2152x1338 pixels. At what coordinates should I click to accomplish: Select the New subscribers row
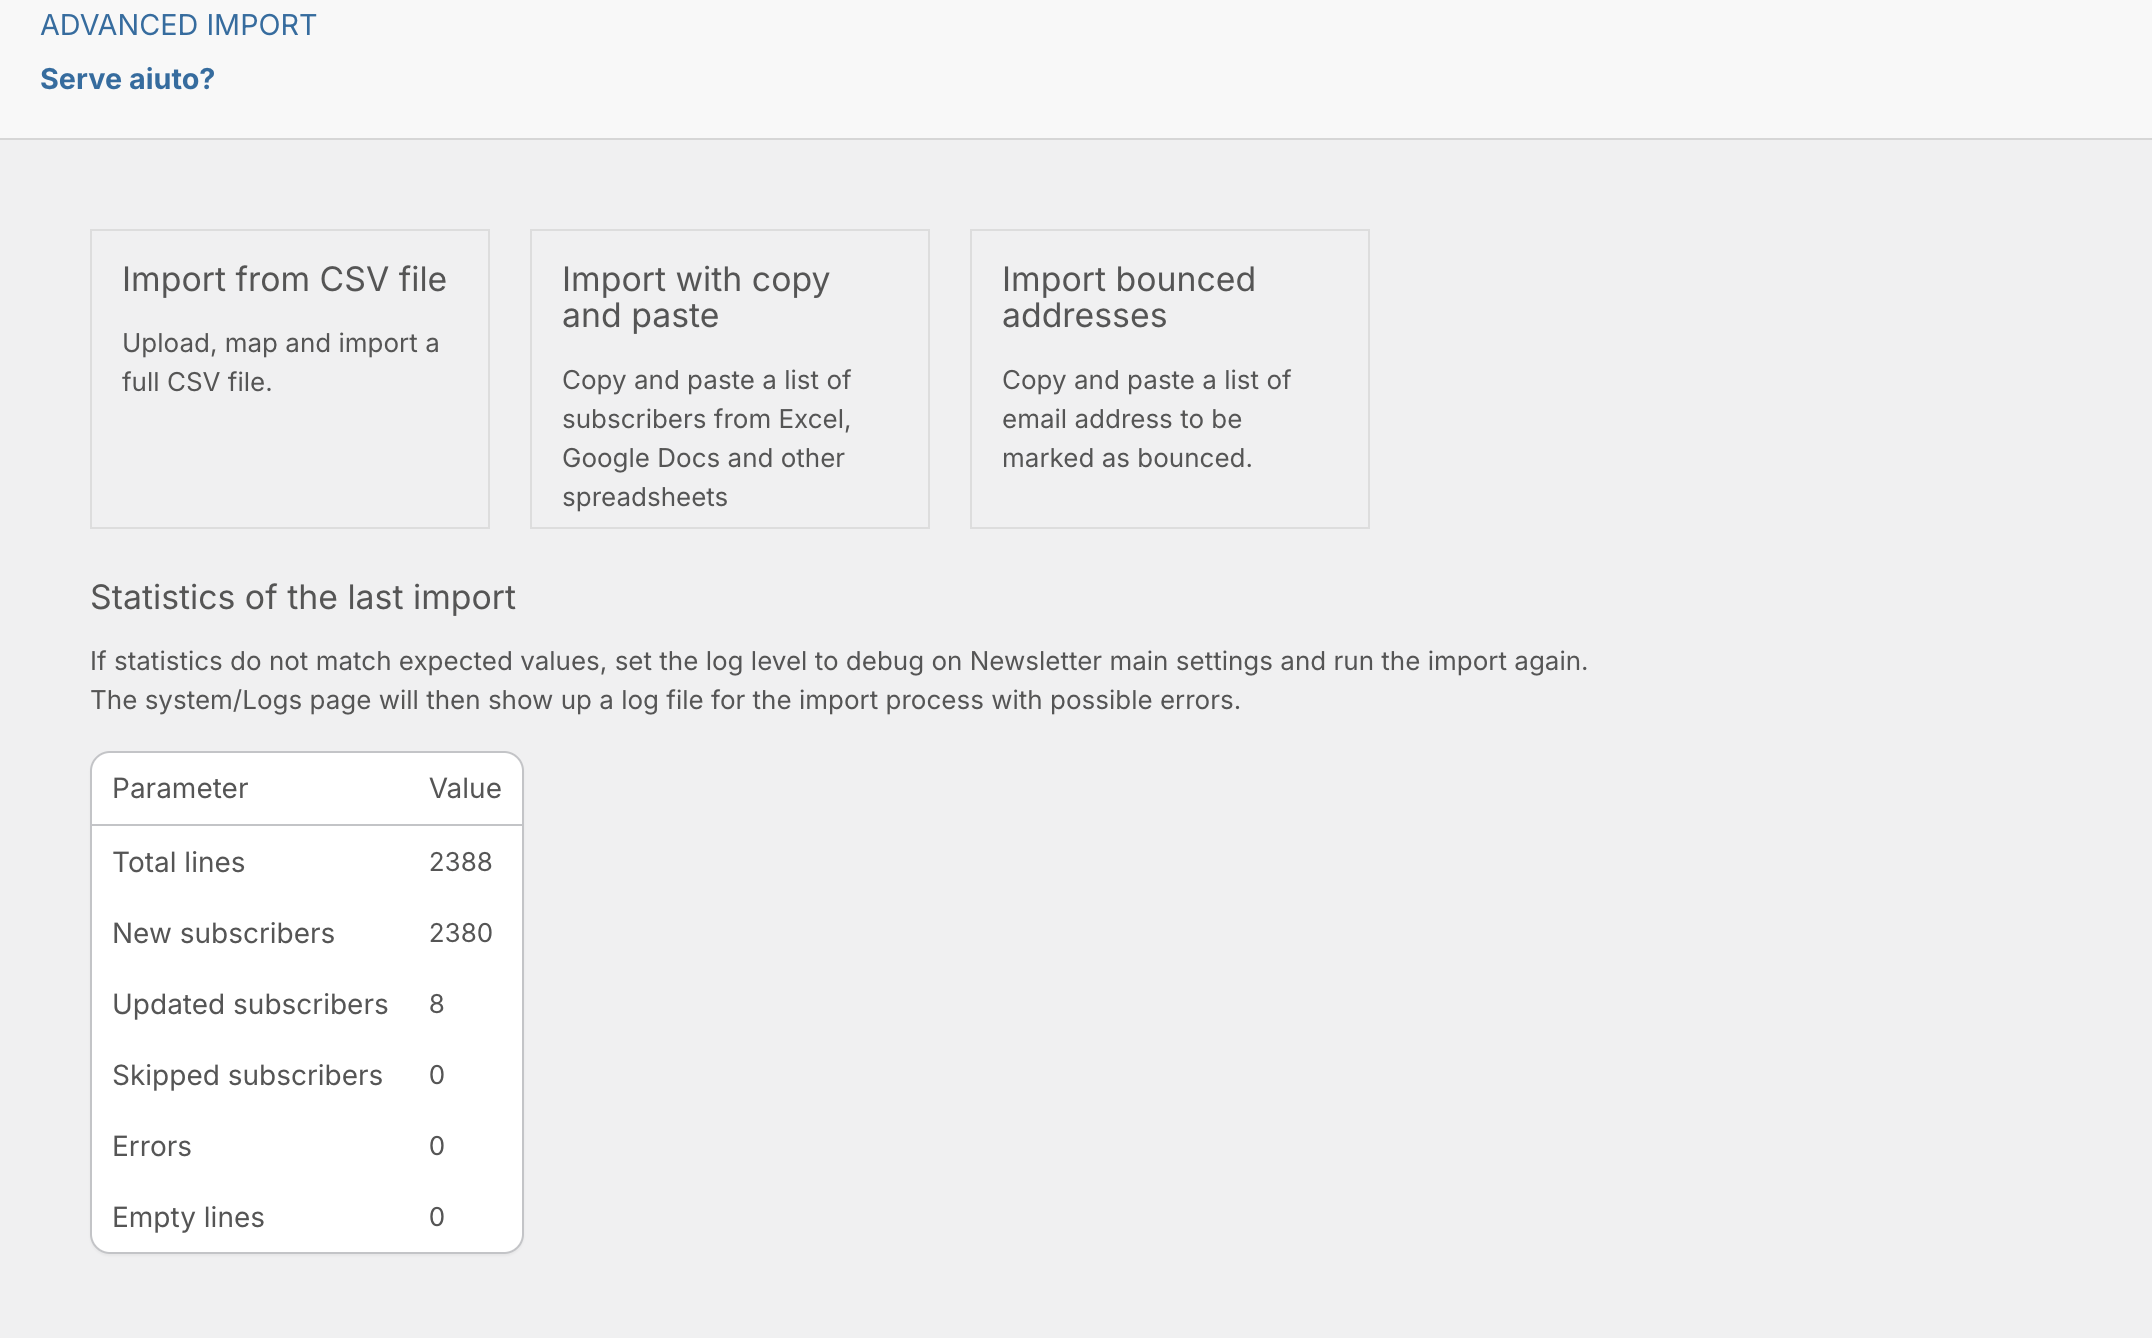tap(307, 933)
